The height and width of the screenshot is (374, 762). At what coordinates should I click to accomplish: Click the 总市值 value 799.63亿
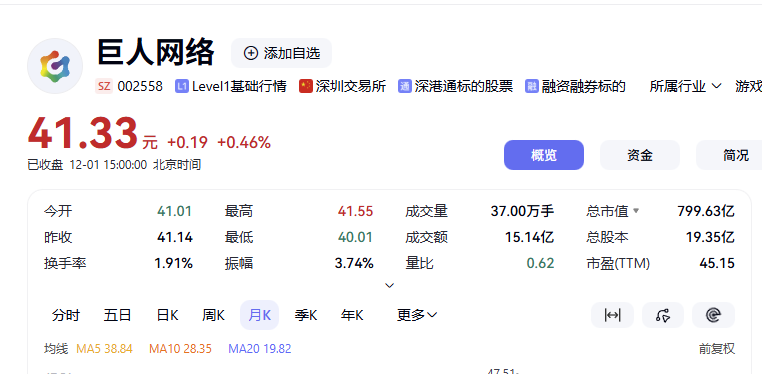(706, 211)
